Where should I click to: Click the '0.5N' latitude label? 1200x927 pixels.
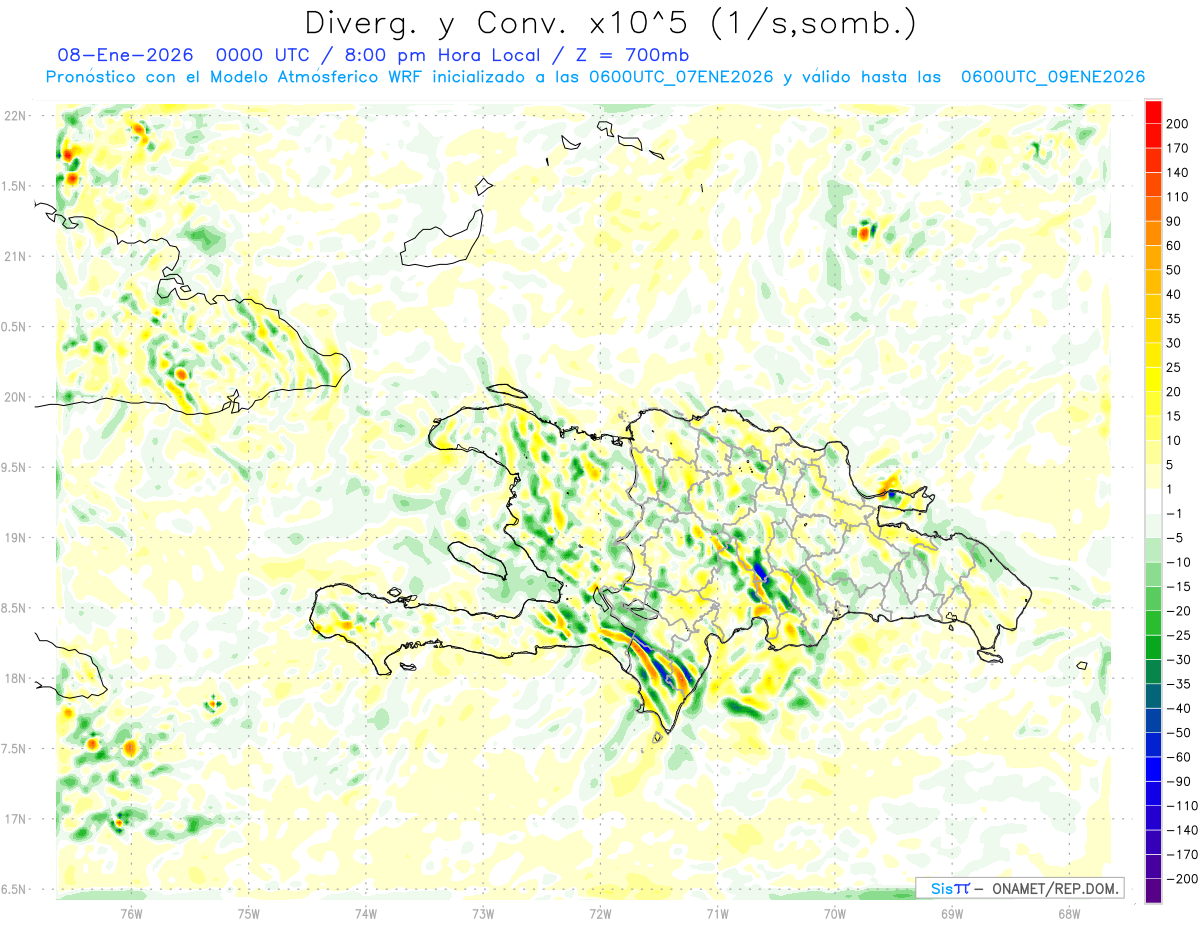pos(14,327)
